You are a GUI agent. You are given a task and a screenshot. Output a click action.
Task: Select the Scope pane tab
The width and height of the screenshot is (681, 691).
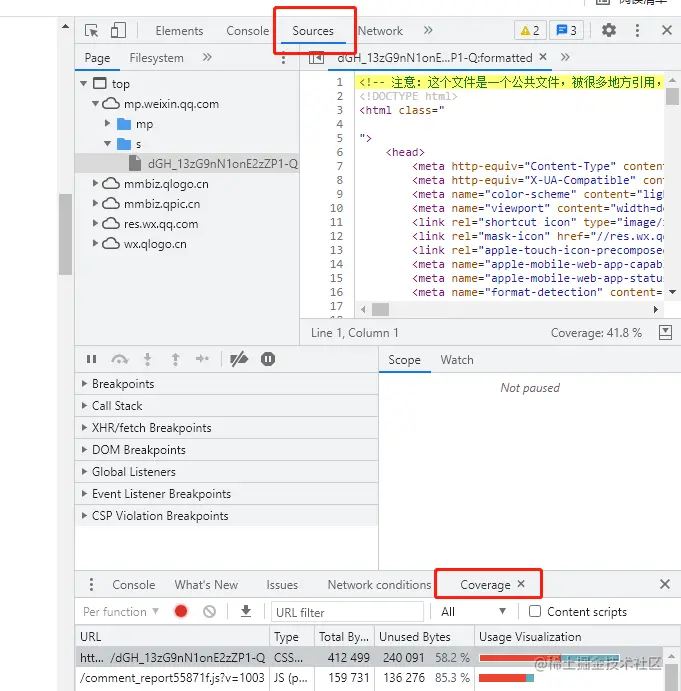click(404, 360)
